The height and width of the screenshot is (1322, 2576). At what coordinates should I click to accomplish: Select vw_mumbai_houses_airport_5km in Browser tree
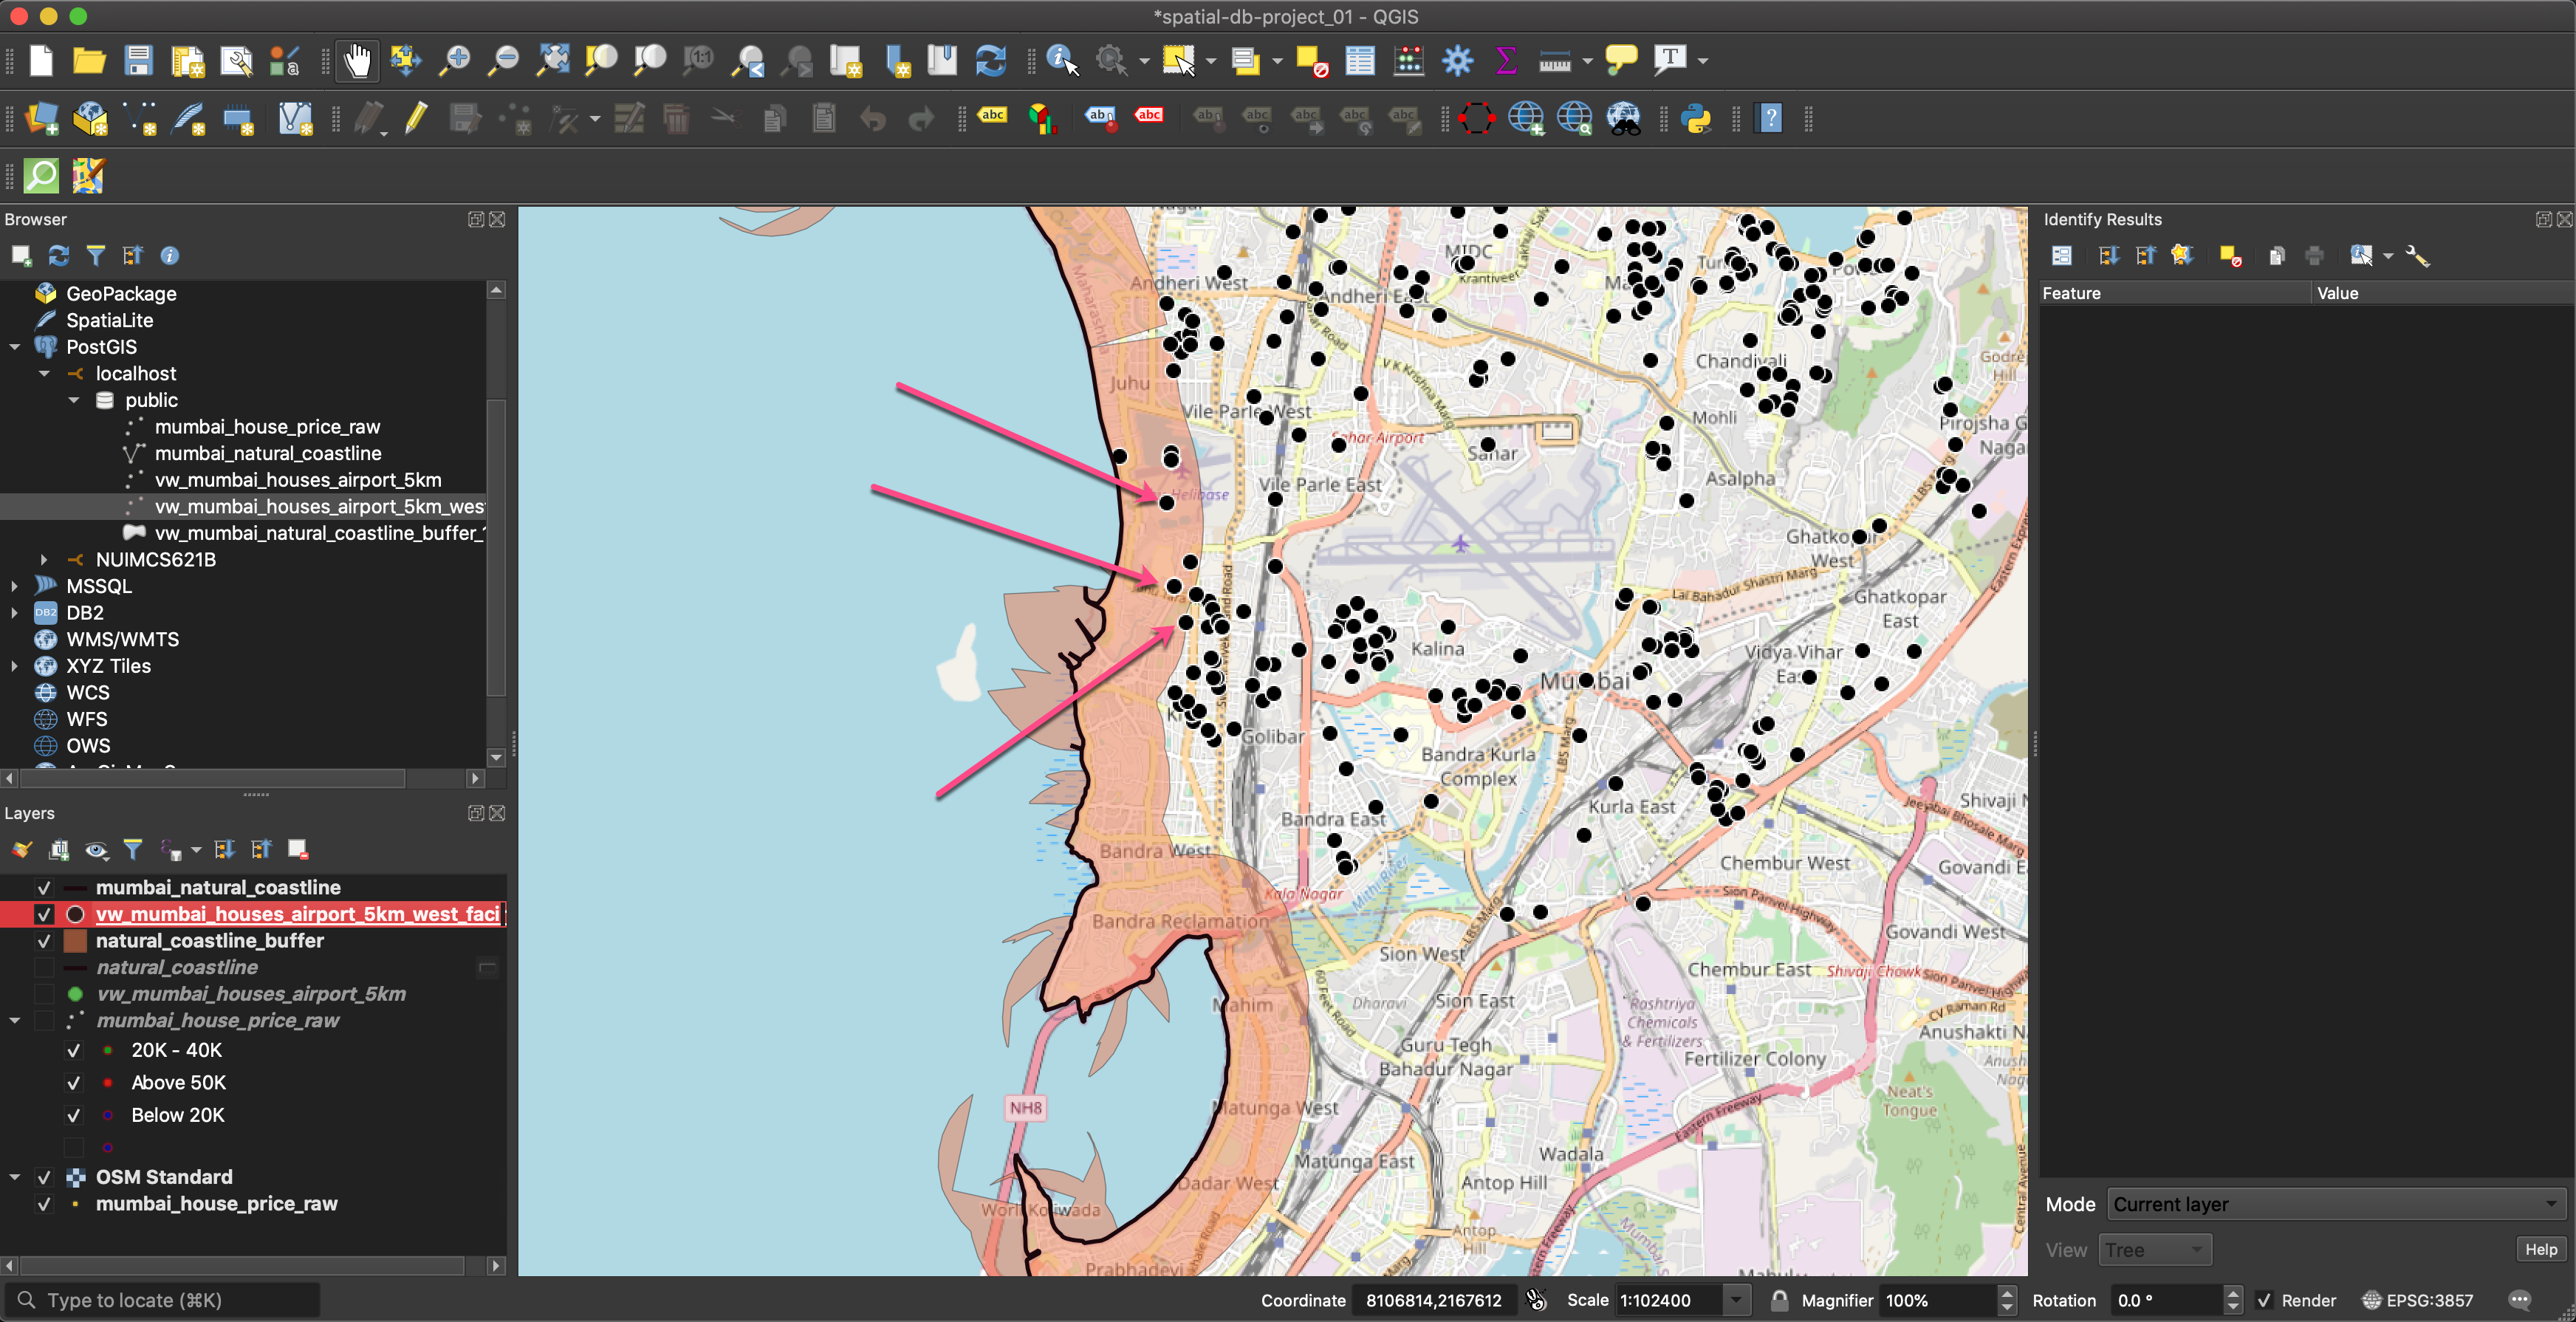pos(297,480)
